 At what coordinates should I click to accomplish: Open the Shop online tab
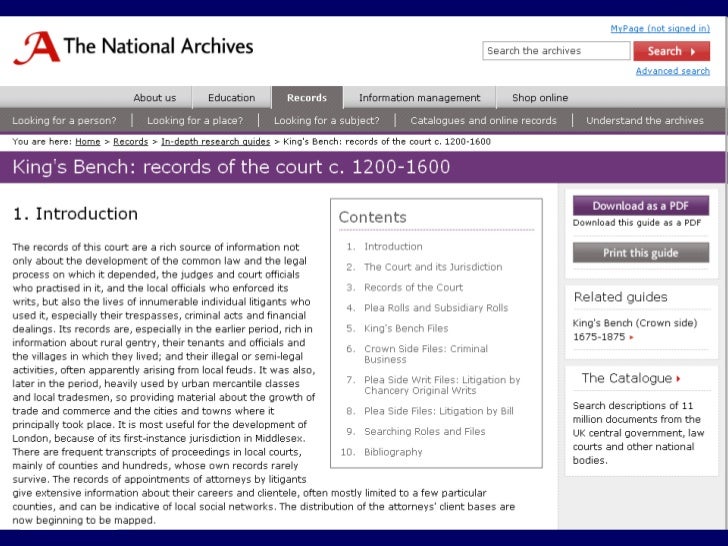tap(540, 98)
